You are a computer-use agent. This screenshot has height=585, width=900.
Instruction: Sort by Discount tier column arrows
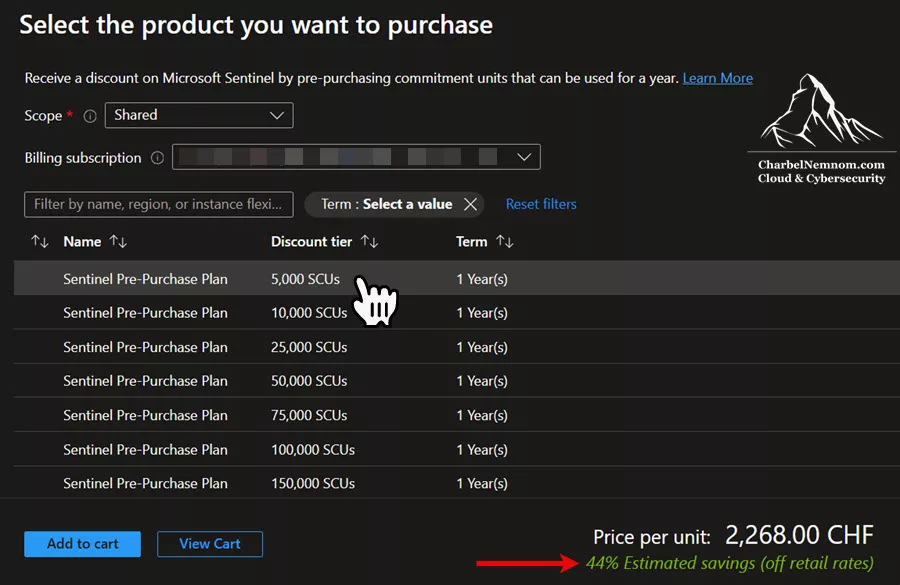pyautogui.click(x=370, y=242)
